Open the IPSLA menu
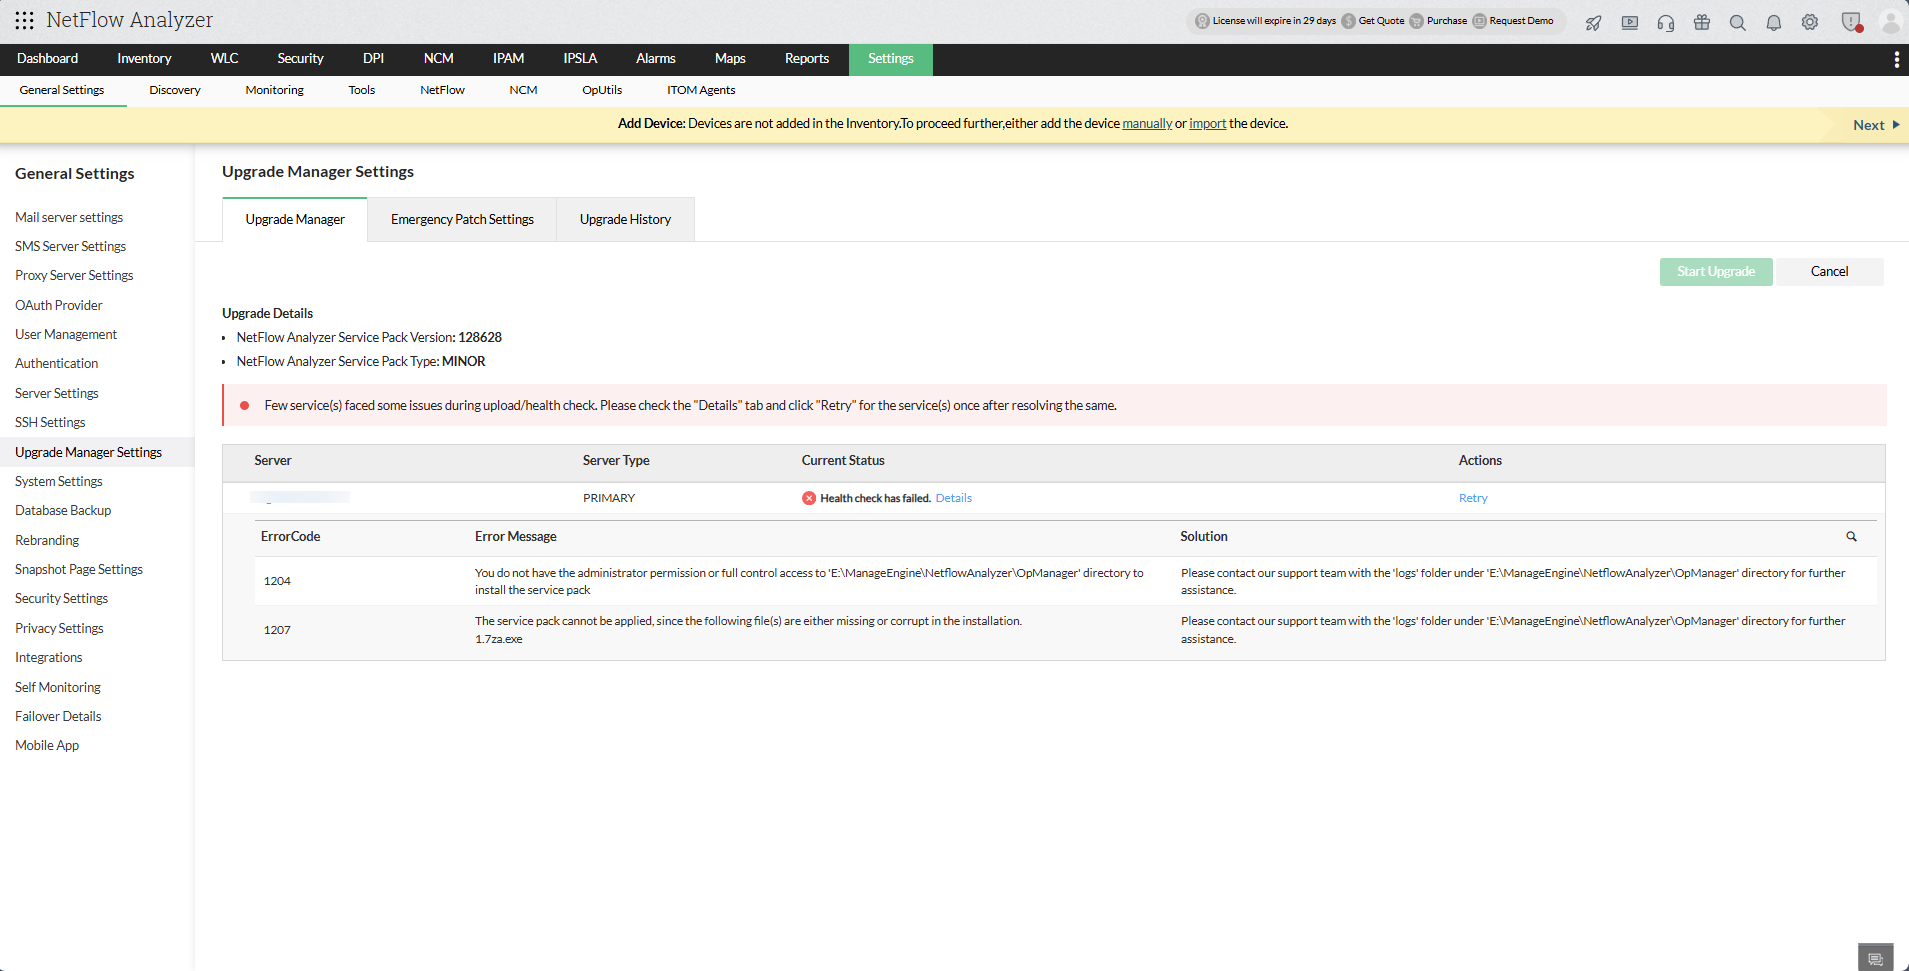Screen dimensions: 1909x971 click(x=580, y=59)
